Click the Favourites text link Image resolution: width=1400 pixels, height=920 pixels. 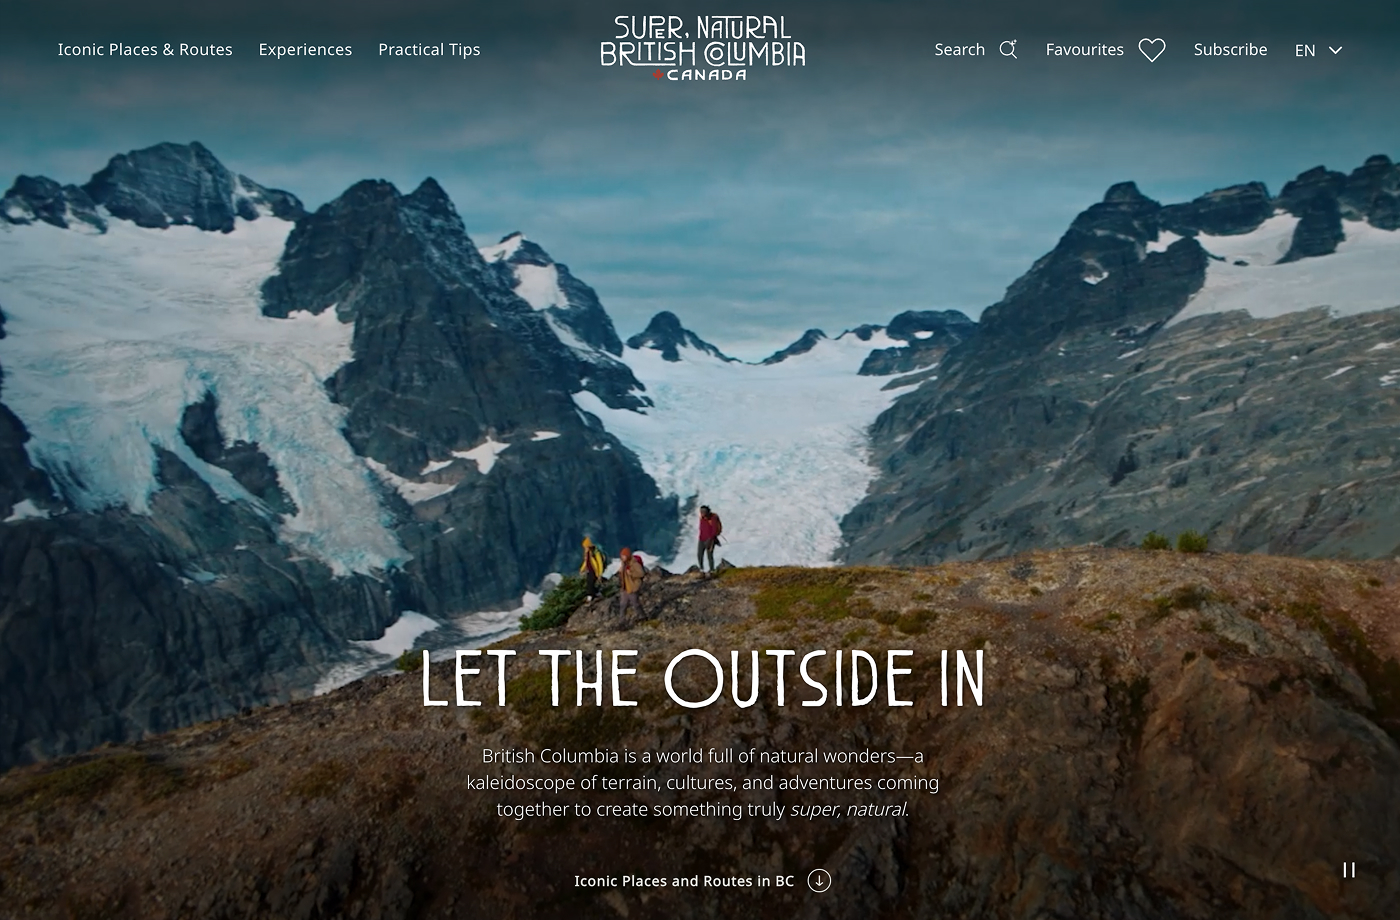tap(1084, 49)
